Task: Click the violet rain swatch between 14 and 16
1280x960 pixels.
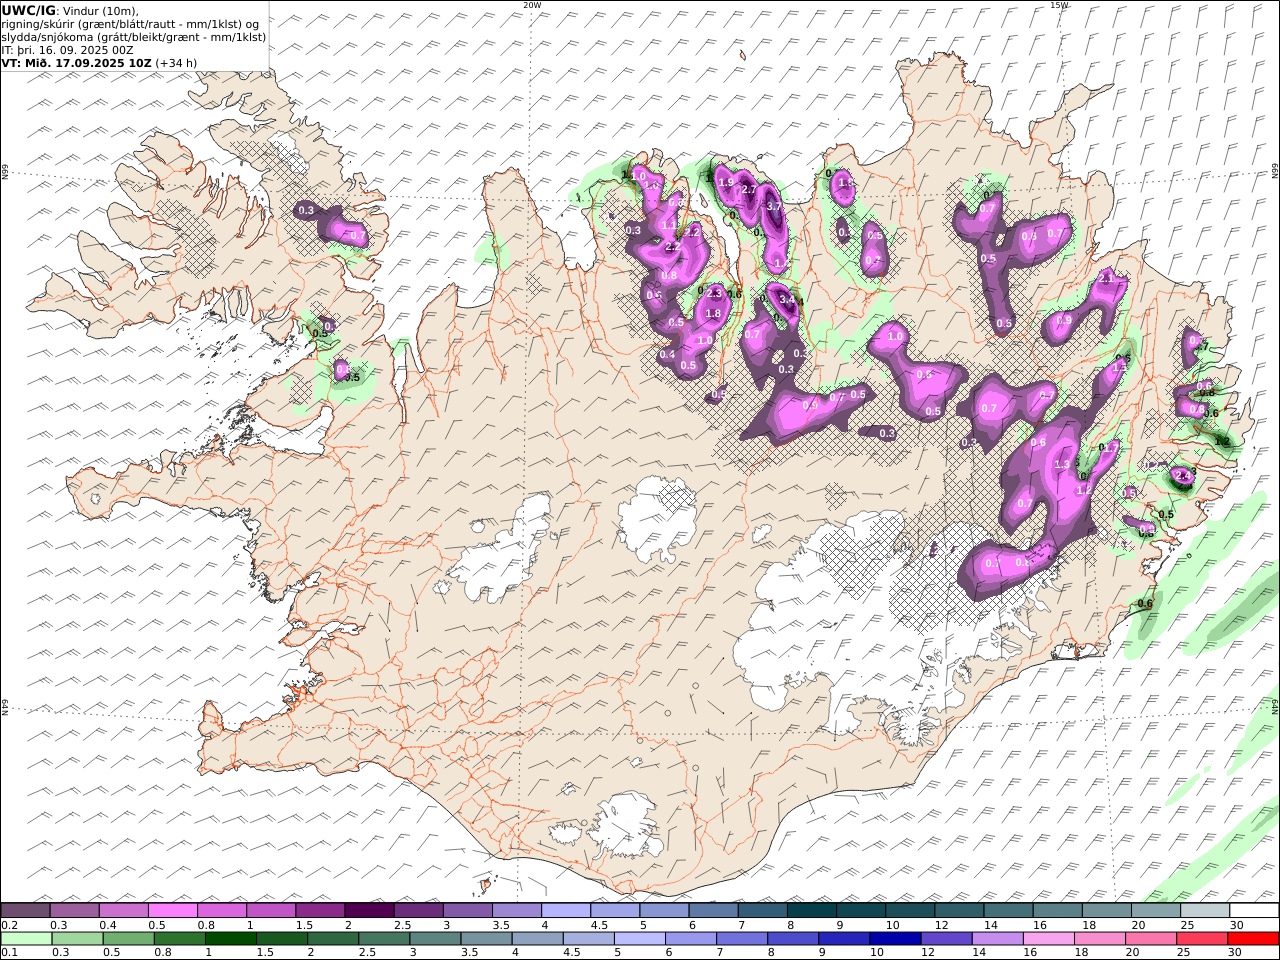Action: [x=997, y=938]
